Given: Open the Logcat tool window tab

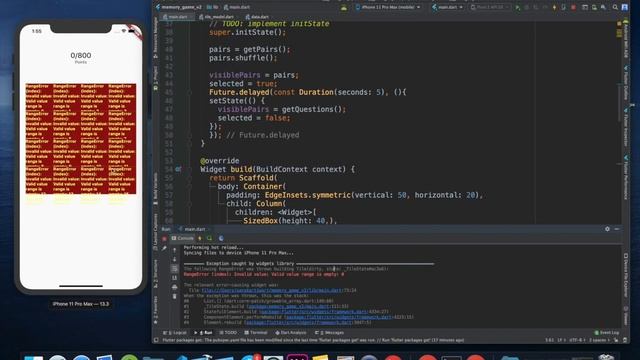Looking at the screenshot, I should tap(175, 333).
